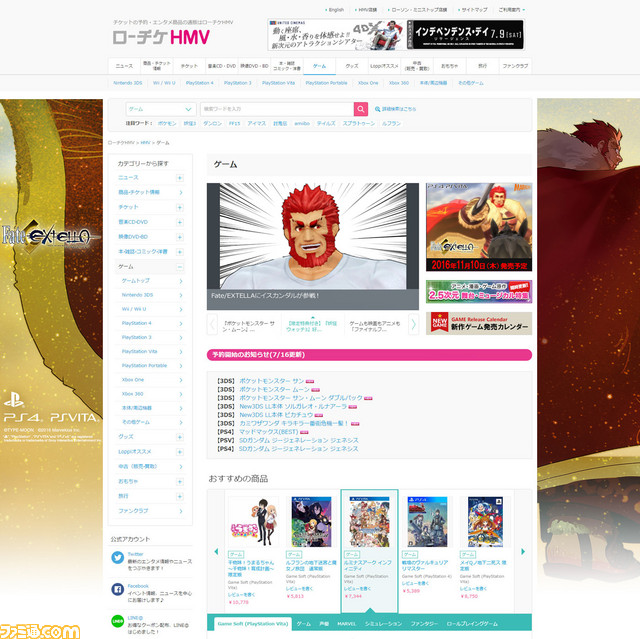Open the PlayStation Portable sidebar arrow
Image resolution: width=640 pixels, height=639 pixels.
point(181,366)
